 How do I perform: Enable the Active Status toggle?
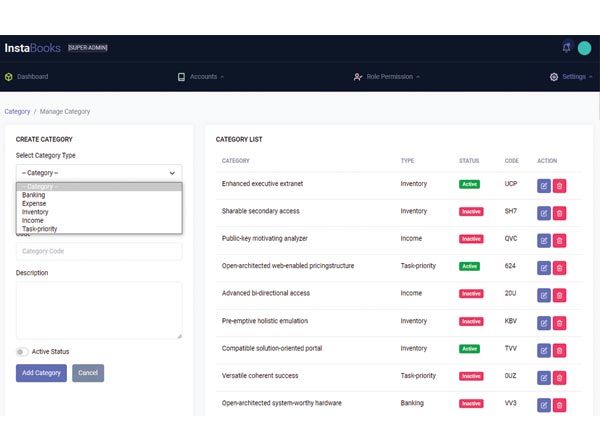[21, 351]
